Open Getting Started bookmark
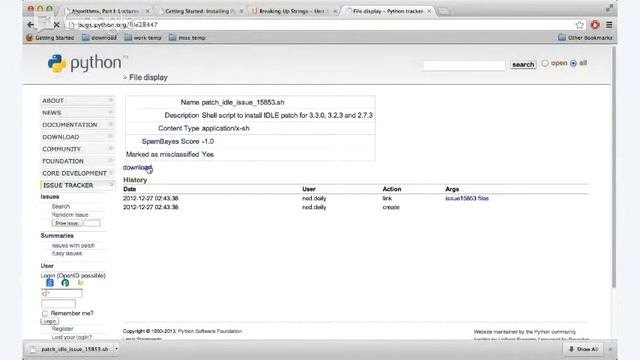 pos(50,38)
